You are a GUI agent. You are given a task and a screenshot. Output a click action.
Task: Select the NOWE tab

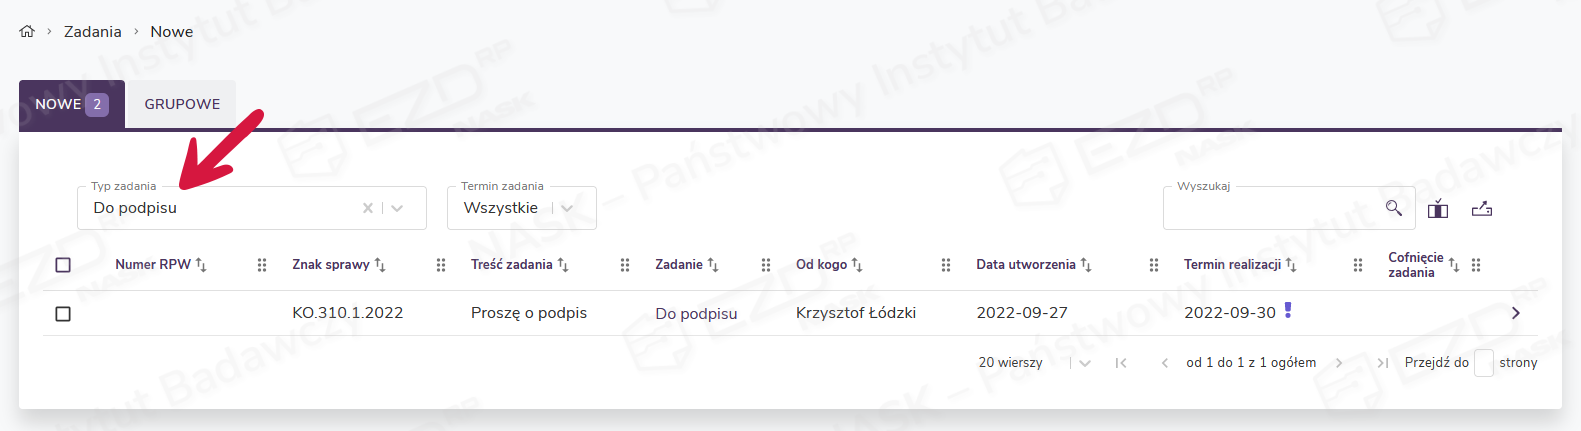pos(71,104)
